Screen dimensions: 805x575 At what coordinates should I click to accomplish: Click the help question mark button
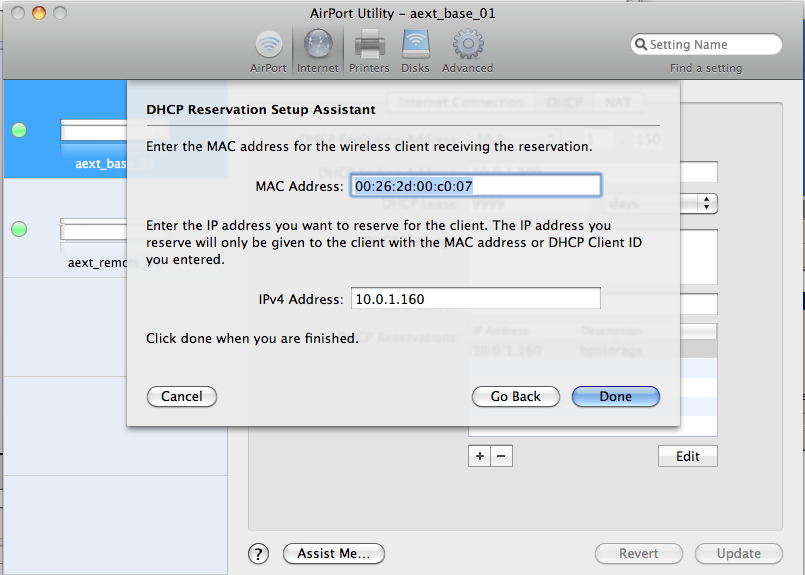pyautogui.click(x=258, y=553)
